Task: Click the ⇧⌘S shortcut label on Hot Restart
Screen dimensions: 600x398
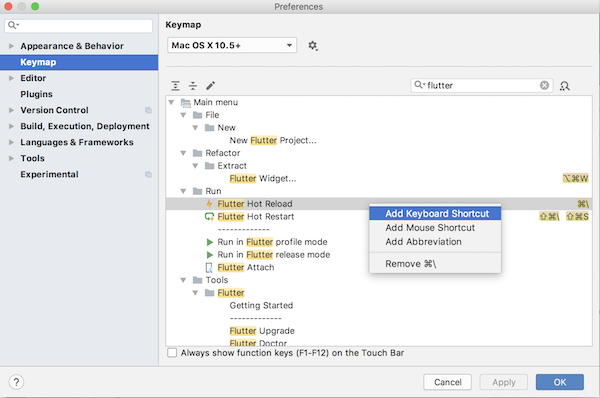Action: click(577, 217)
